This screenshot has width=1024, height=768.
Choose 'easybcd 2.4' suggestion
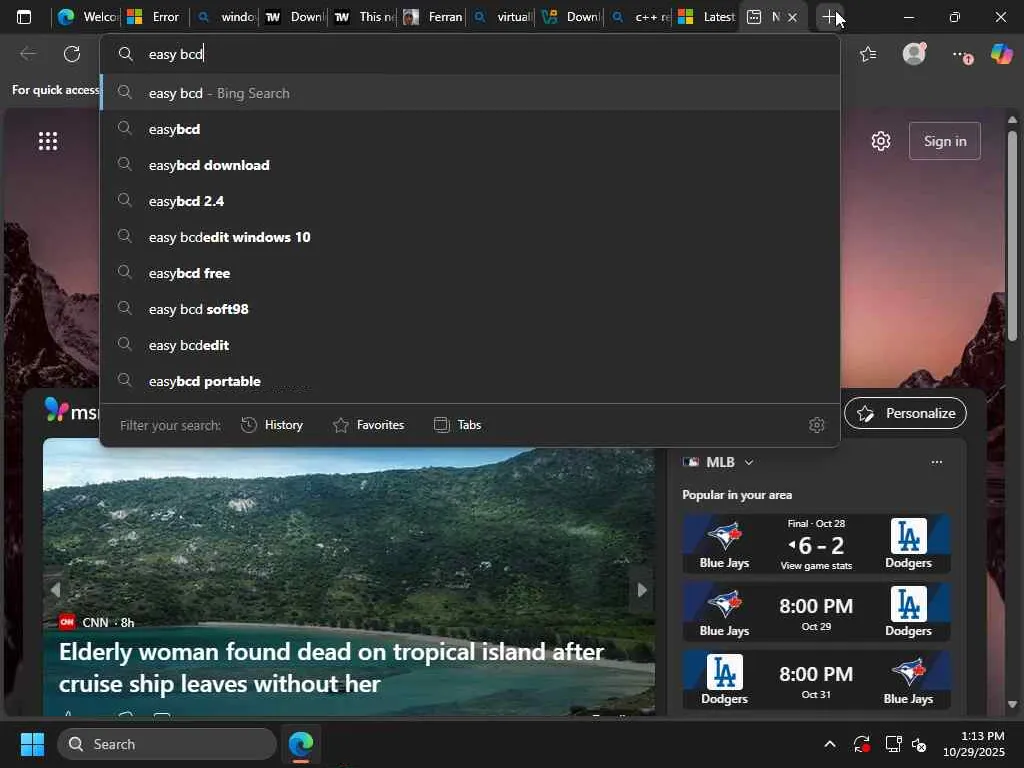click(x=470, y=201)
